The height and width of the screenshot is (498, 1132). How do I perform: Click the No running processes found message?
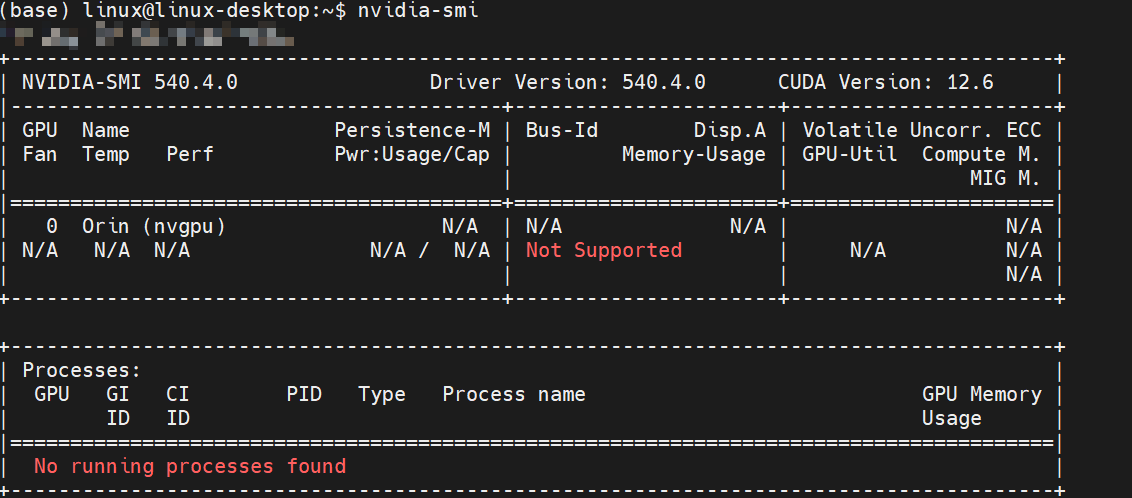[x=190, y=466]
